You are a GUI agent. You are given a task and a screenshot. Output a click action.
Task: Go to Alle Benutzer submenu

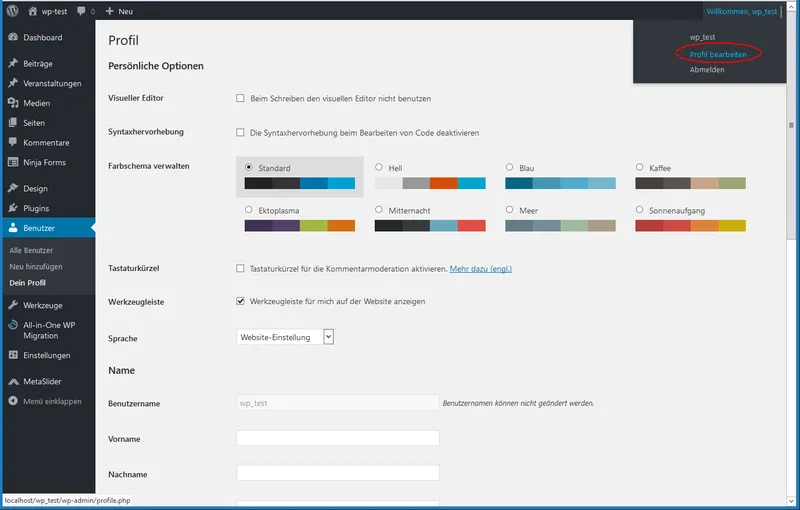[x=31, y=250]
